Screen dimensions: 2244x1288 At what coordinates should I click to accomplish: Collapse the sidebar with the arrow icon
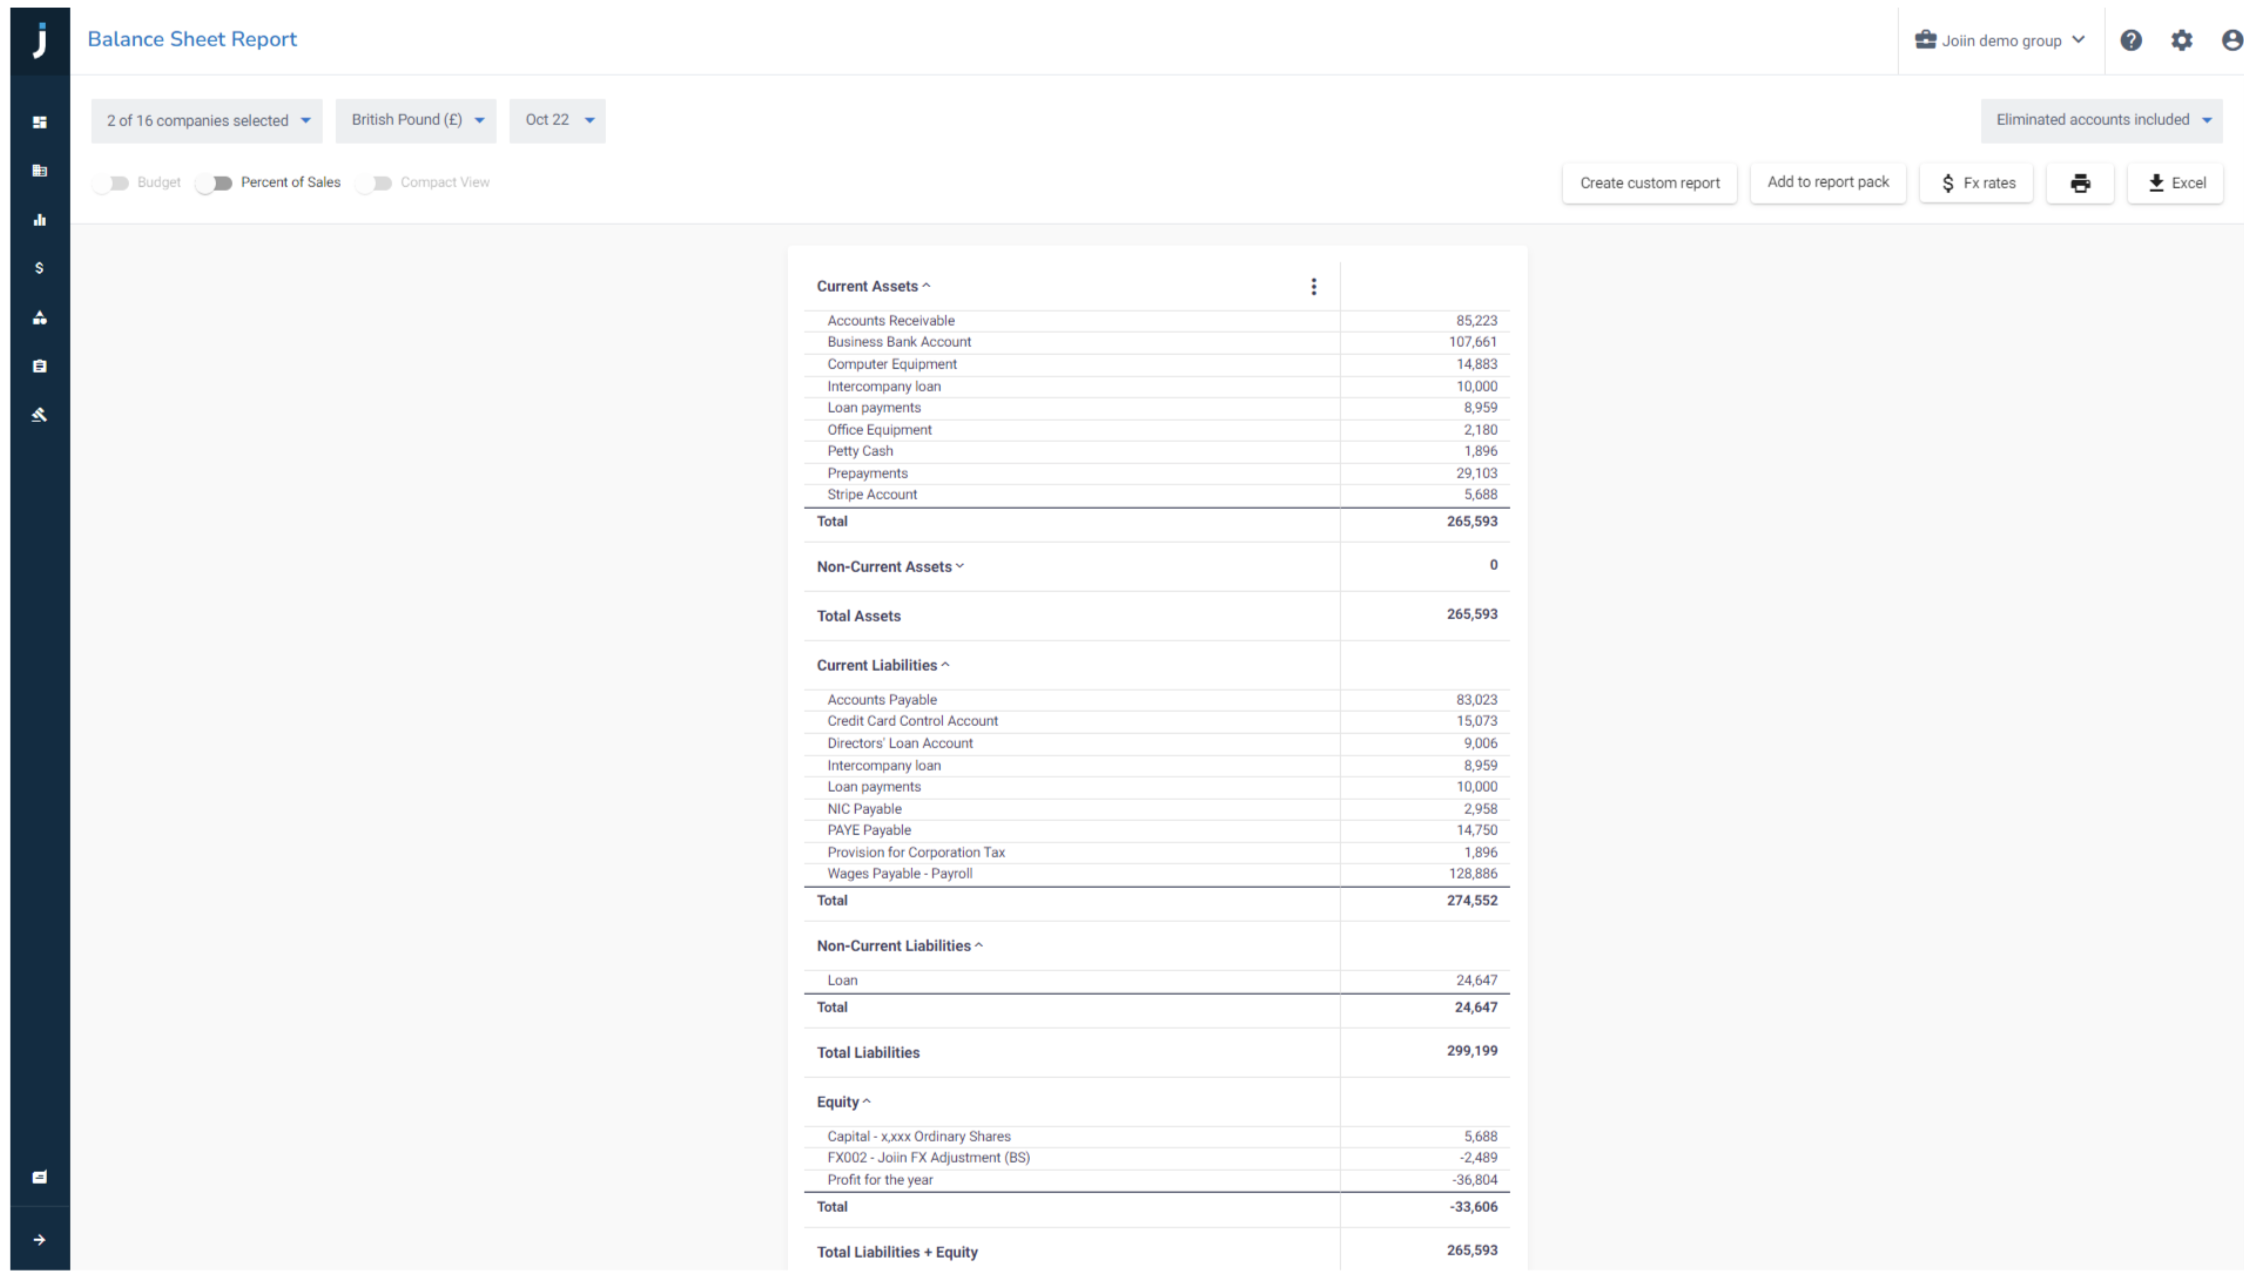click(x=40, y=1239)
